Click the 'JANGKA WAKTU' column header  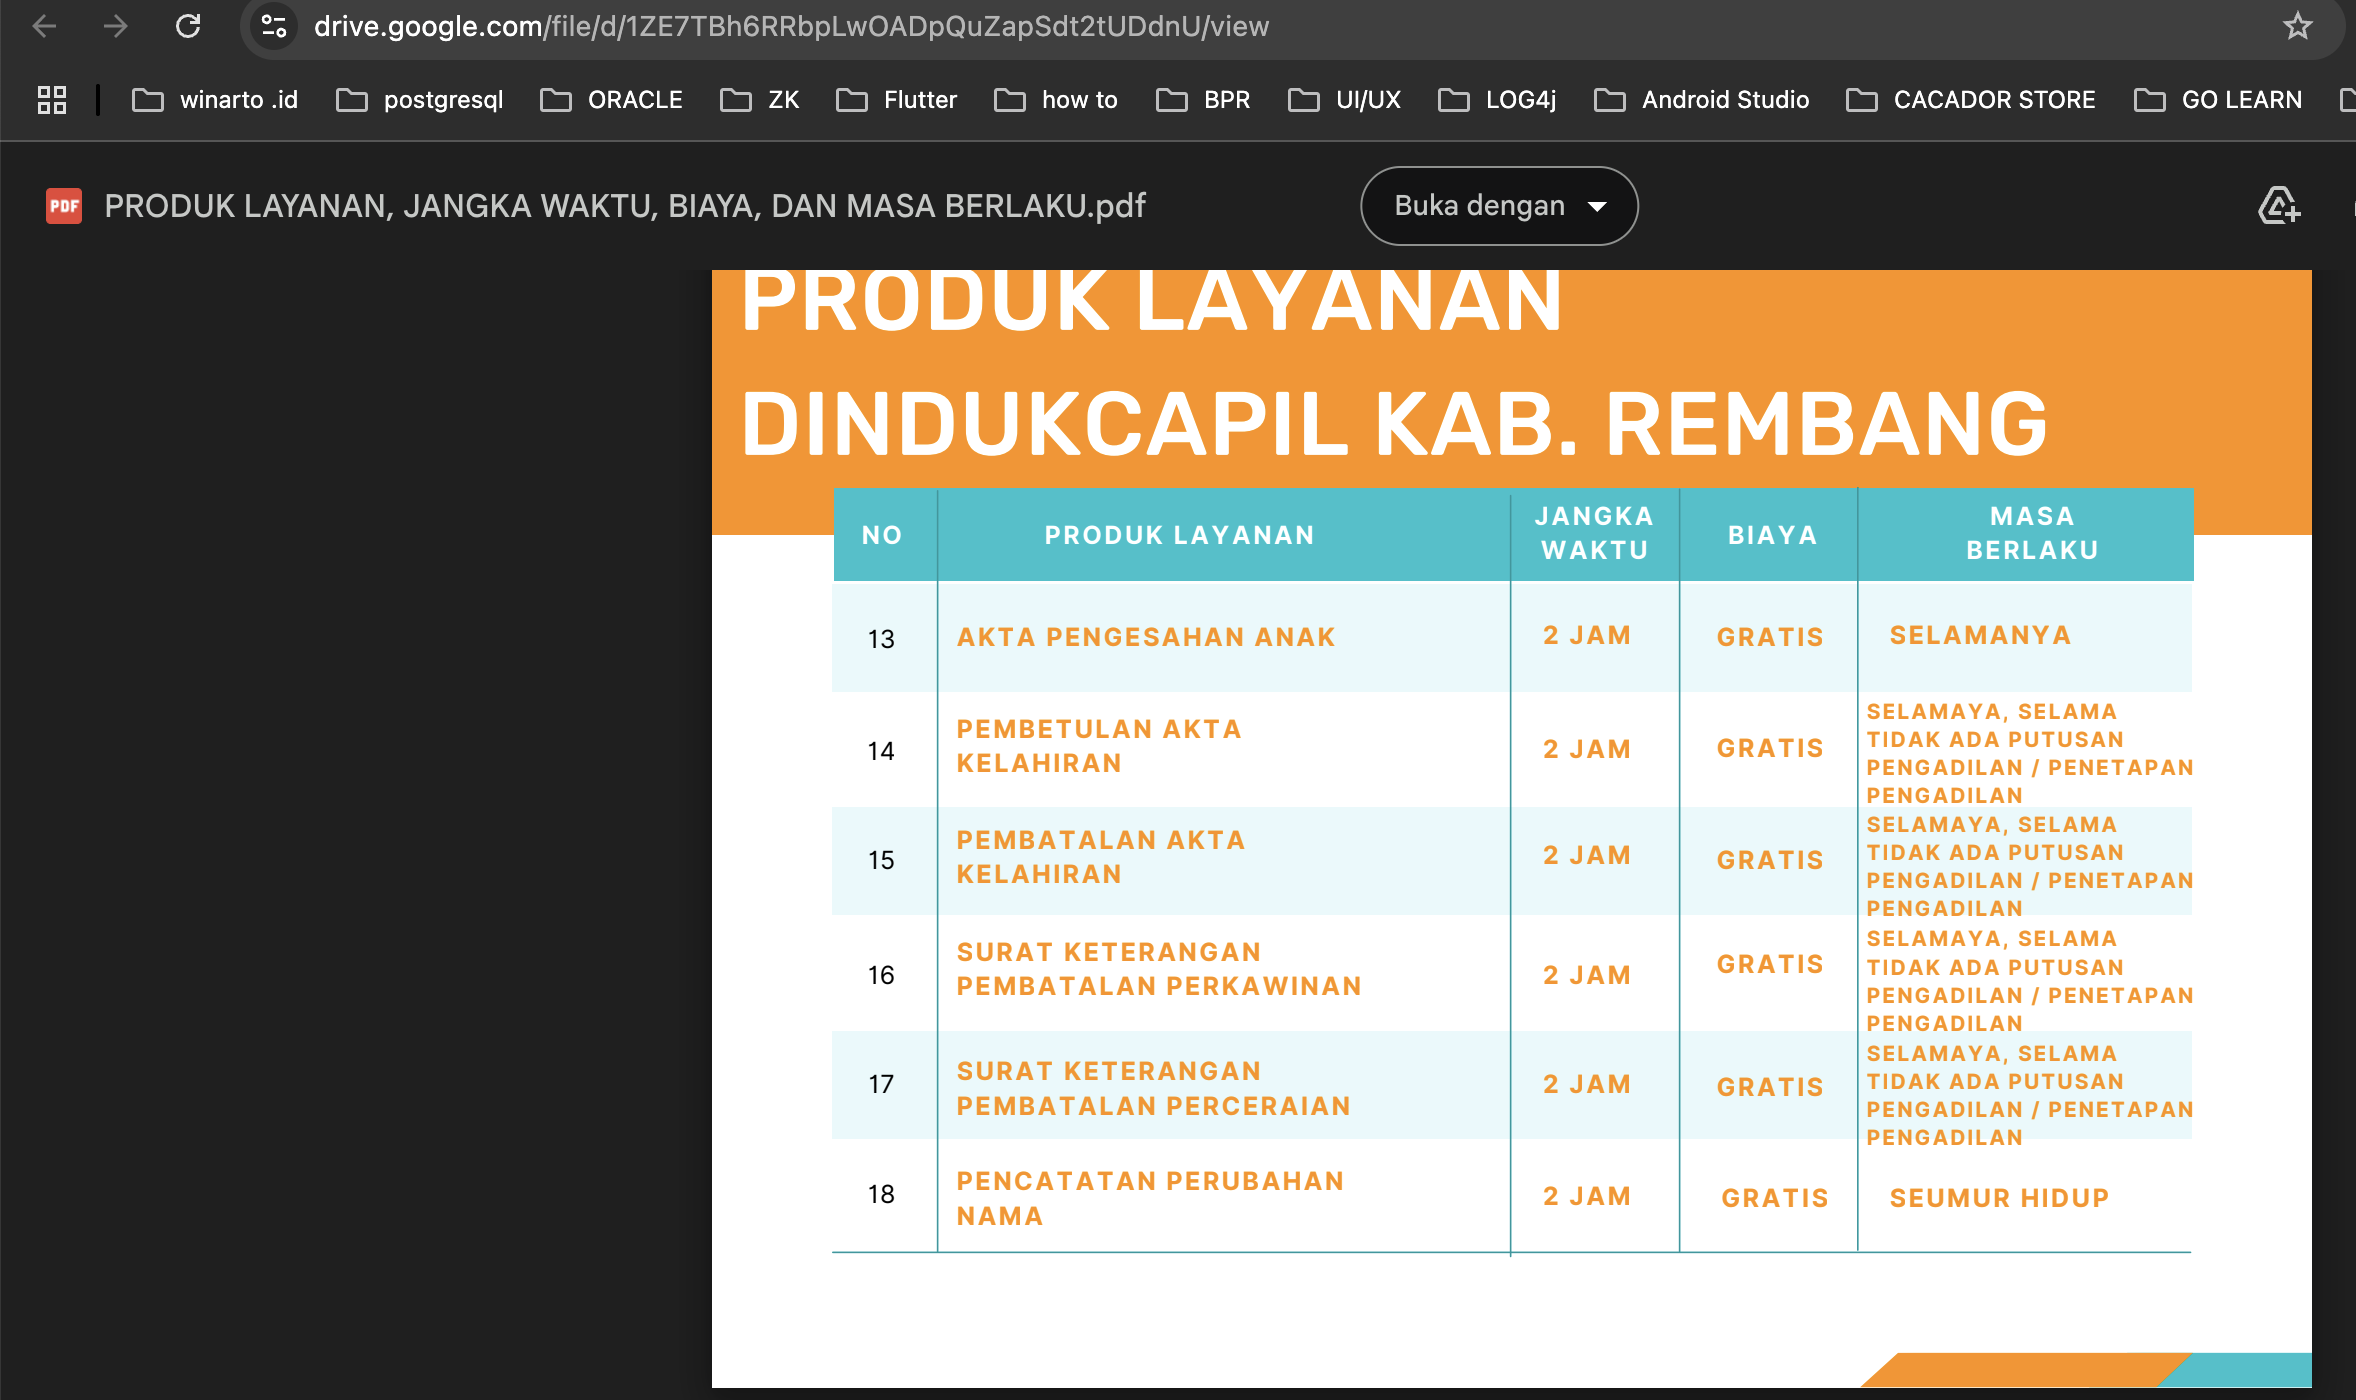1595,533
